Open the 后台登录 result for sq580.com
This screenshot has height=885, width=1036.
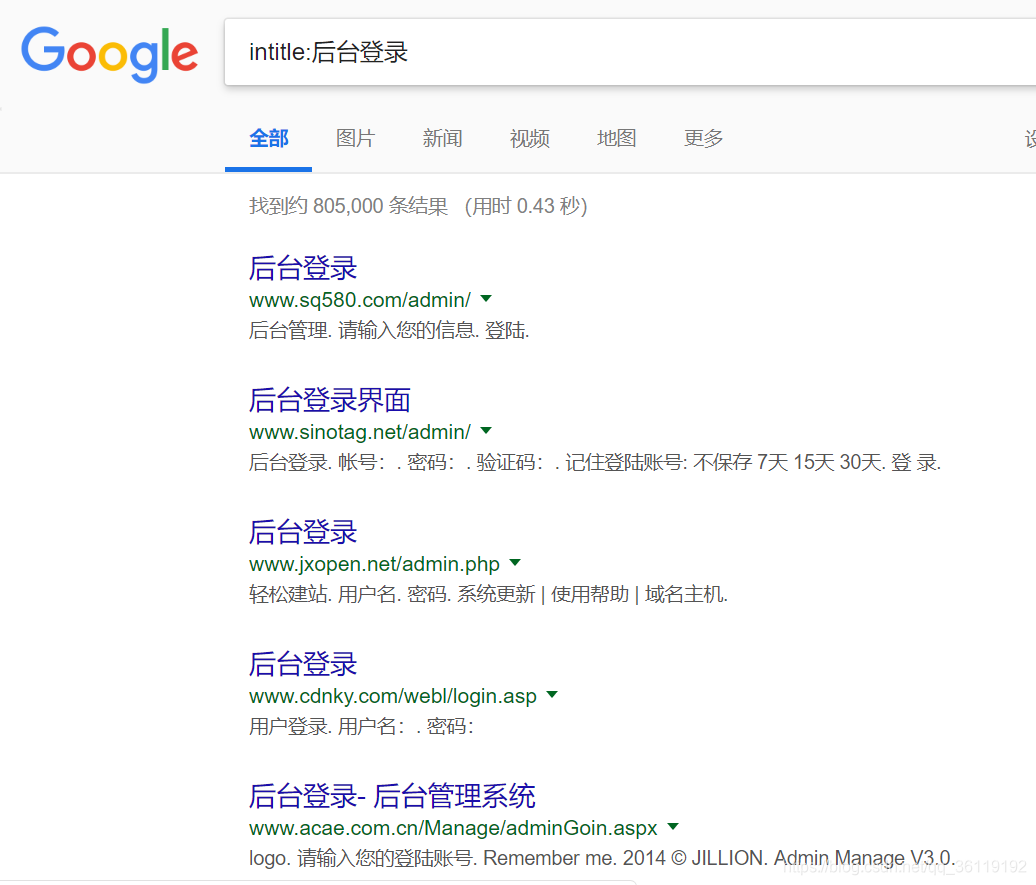pos(303,268)
